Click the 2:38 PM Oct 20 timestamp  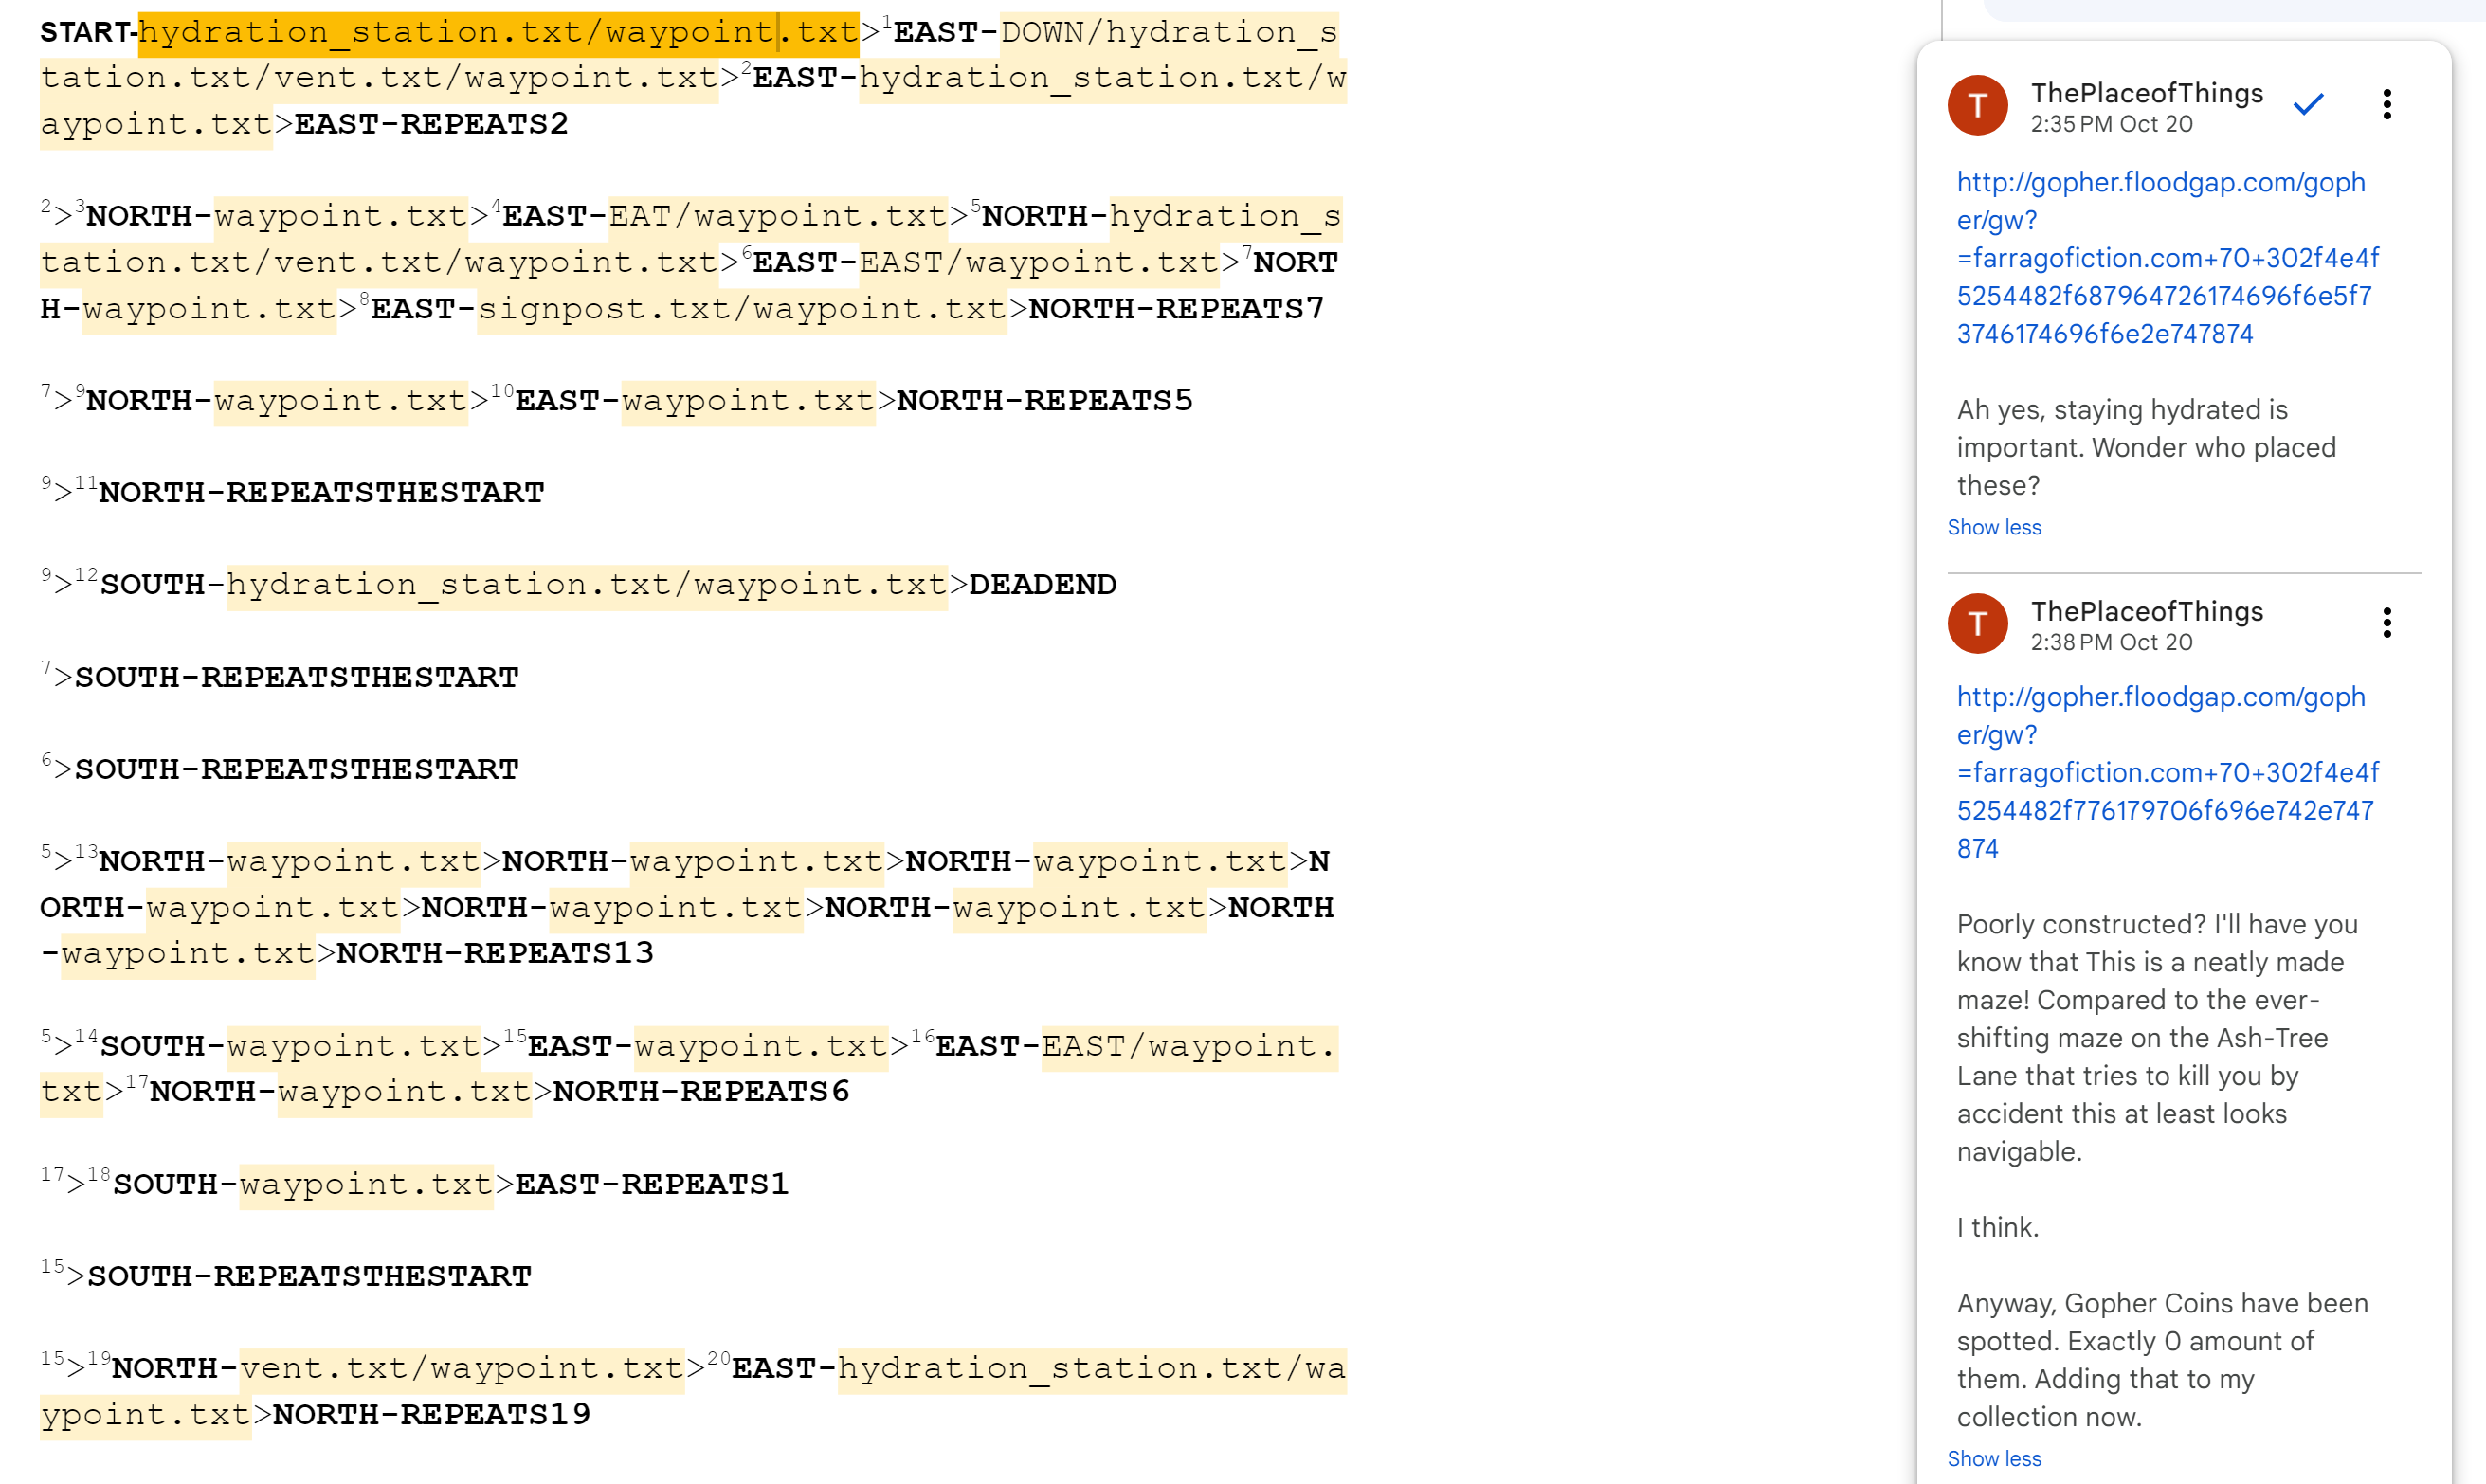pyautogui.click(x=2110, y=642)
